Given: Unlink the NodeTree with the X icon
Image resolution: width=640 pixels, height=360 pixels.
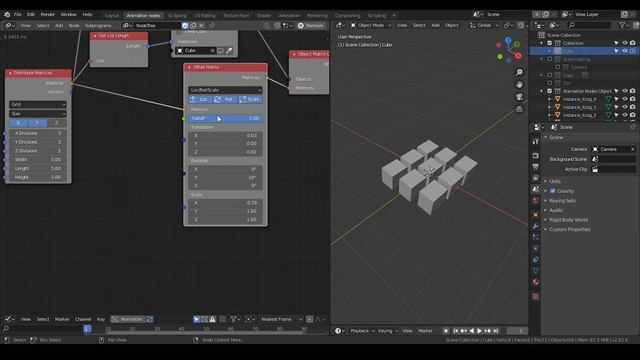Looking at the screenshot, I should (201, 25).
